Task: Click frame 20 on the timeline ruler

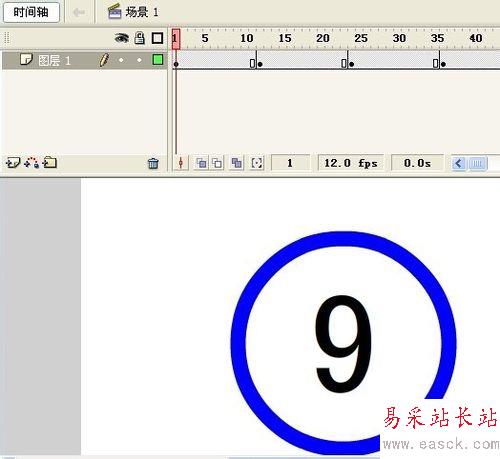Action: [x=323, y=38]
